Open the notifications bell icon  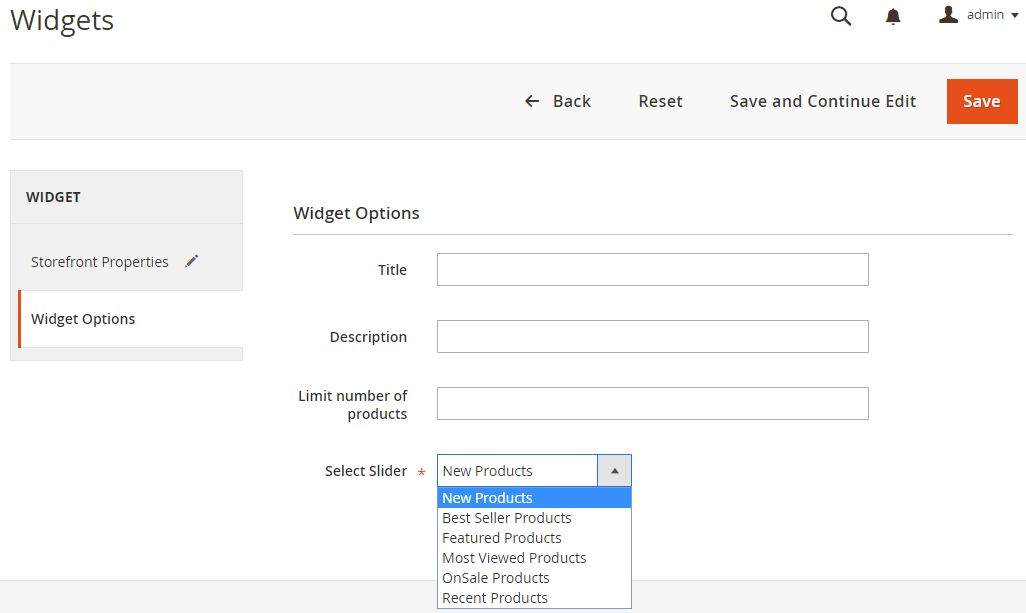pos(893,17)
